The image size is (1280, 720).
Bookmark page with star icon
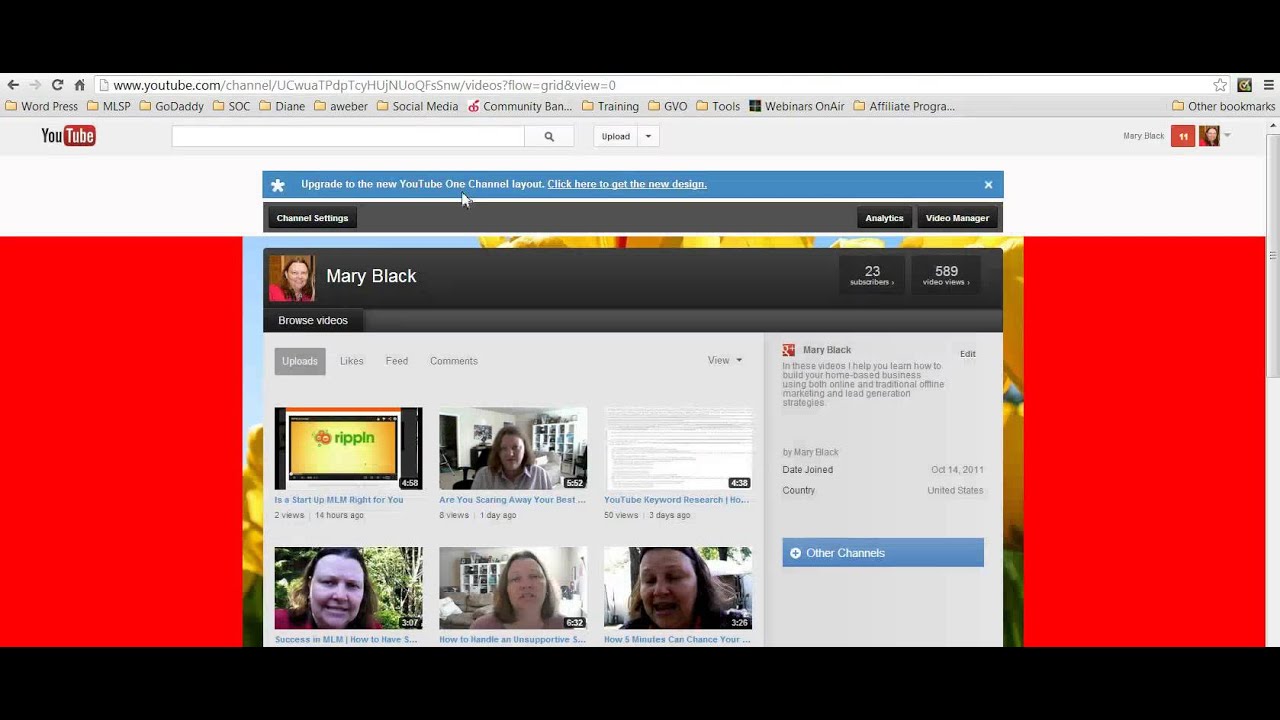point(1220,85)
